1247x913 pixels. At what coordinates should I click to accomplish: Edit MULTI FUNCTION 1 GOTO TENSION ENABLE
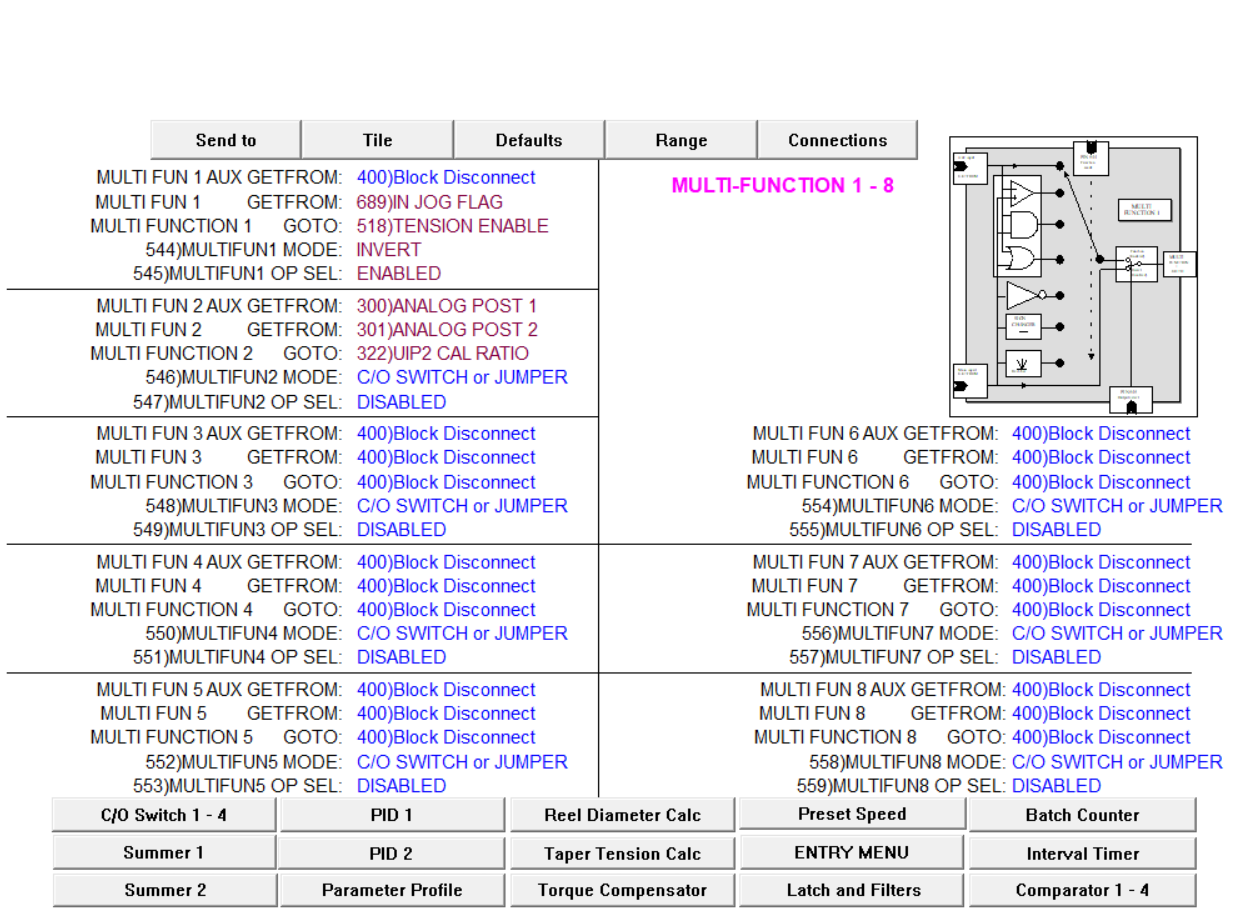tap(452, 226)
